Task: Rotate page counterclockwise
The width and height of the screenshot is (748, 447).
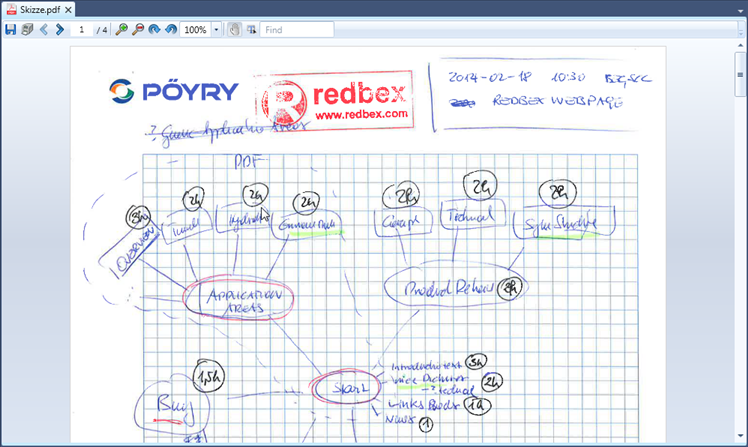Action: tap(170, 30)
